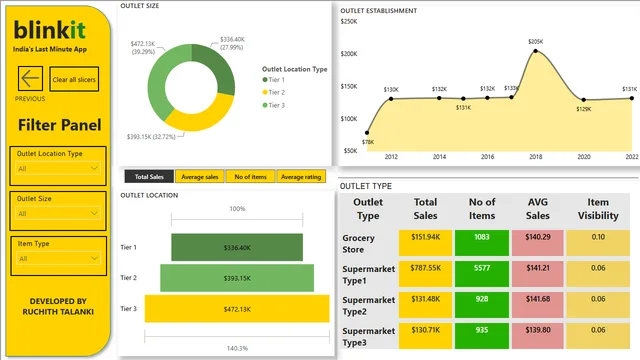
Task: Click the Item Visibility column header
Action: click(x=598, y=209)
